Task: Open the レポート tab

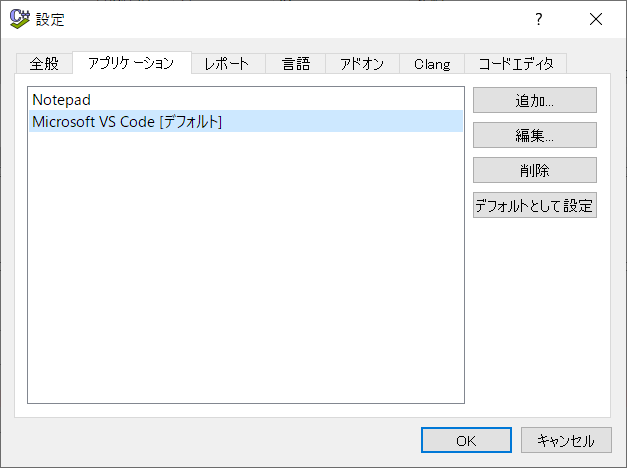Action: pos(228,64)
